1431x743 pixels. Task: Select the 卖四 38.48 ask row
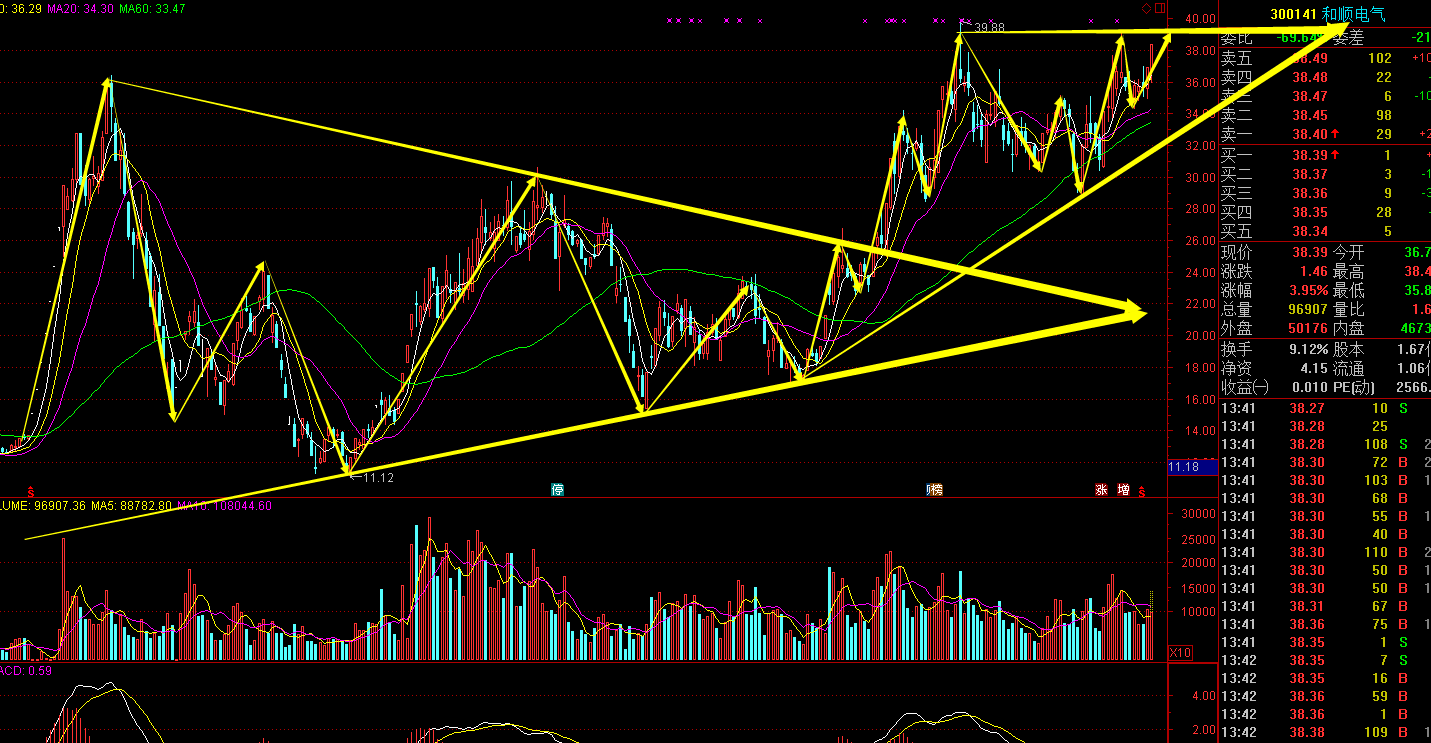[1325, 77]
